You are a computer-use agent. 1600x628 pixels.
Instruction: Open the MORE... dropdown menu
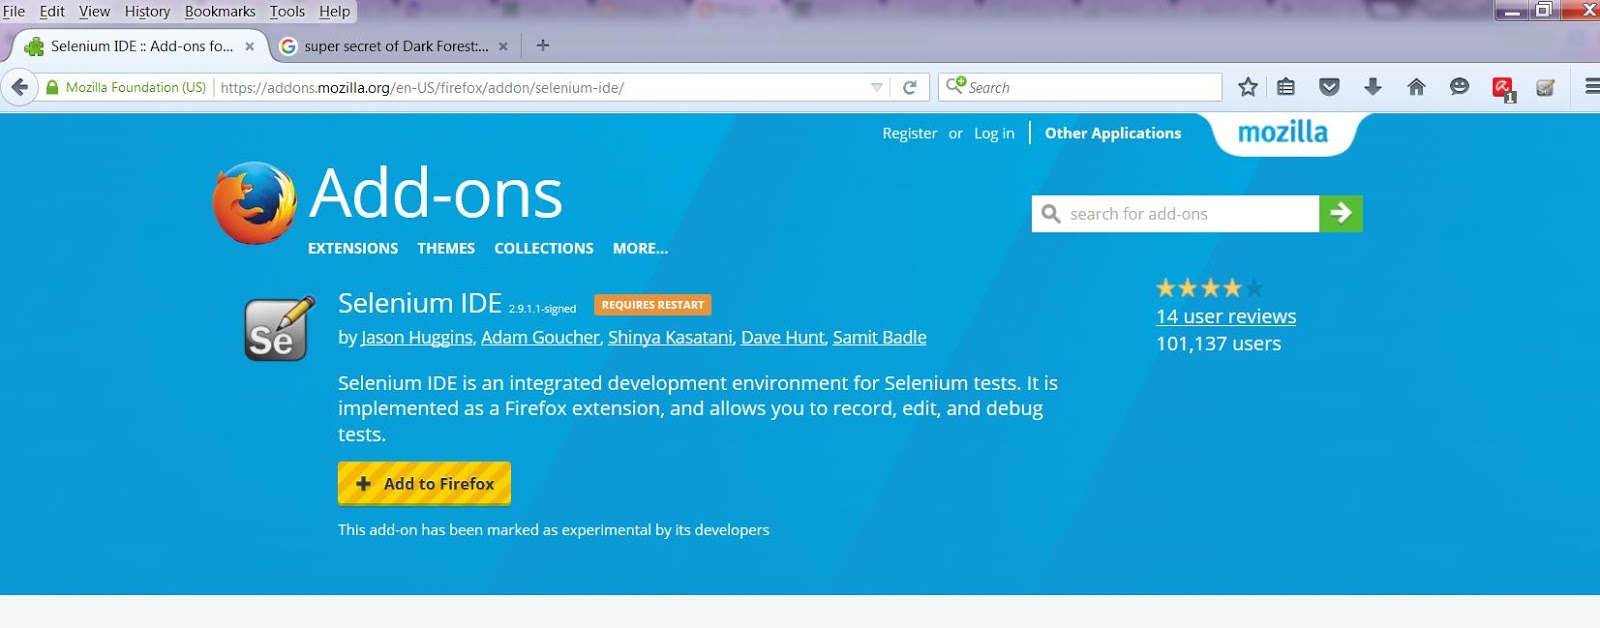coord(640,248)
